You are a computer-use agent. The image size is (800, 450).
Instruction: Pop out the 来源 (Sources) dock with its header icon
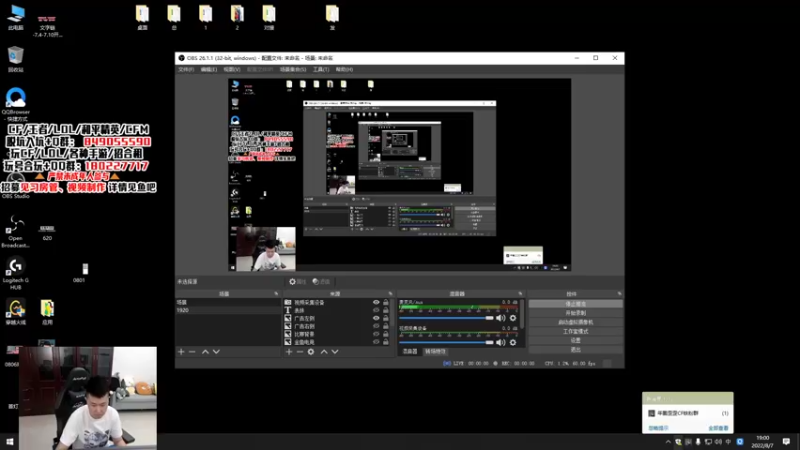coord(390,294)
